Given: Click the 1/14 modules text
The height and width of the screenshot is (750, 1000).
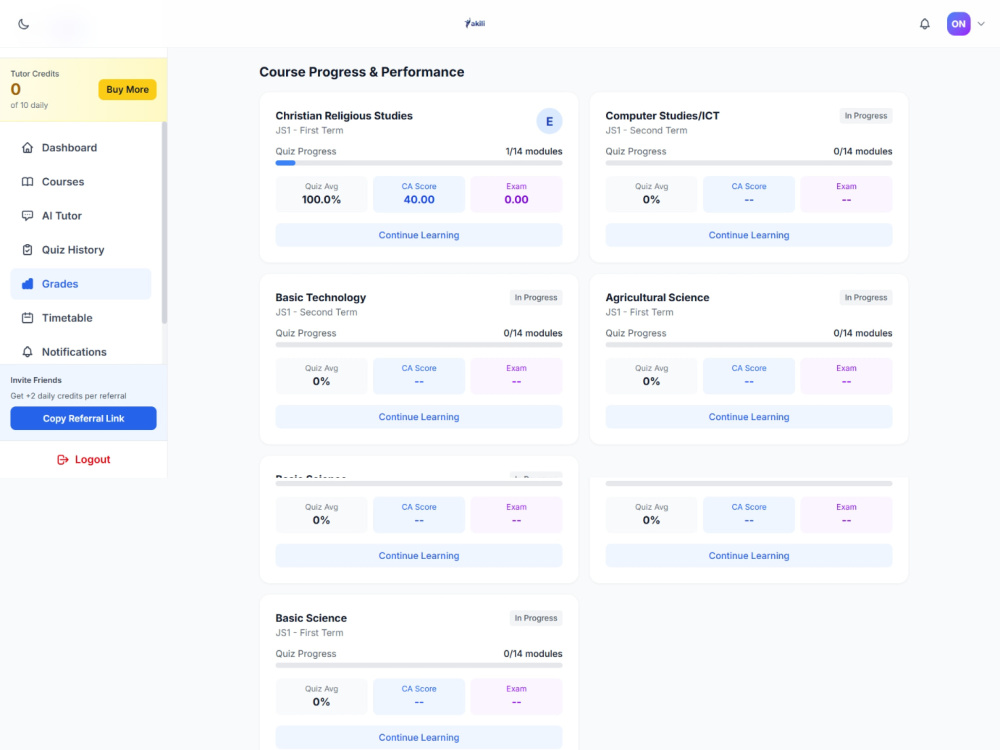Looking at the screenshot, I should (x=534, y=151).
